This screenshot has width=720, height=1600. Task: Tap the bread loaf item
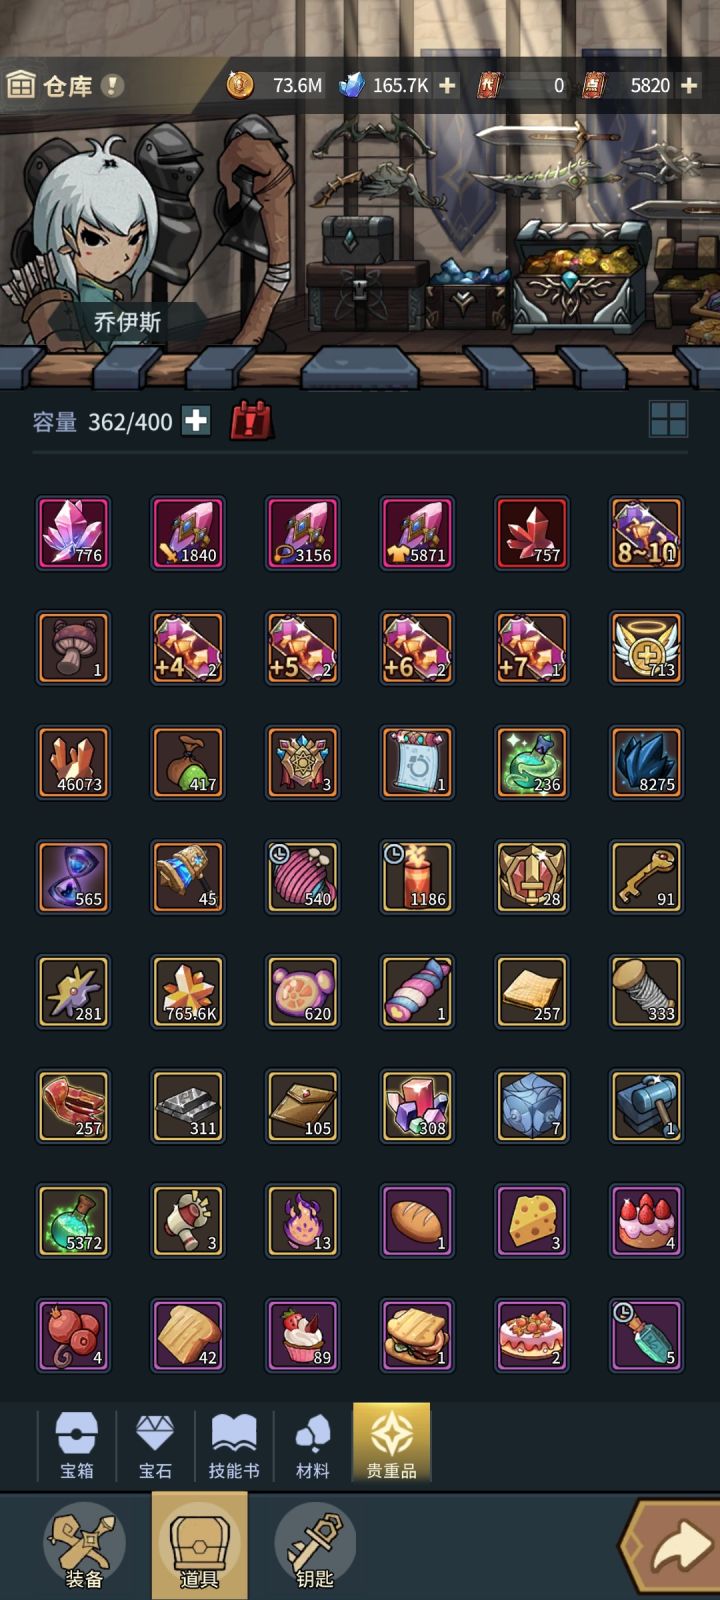pos(417,1221)
